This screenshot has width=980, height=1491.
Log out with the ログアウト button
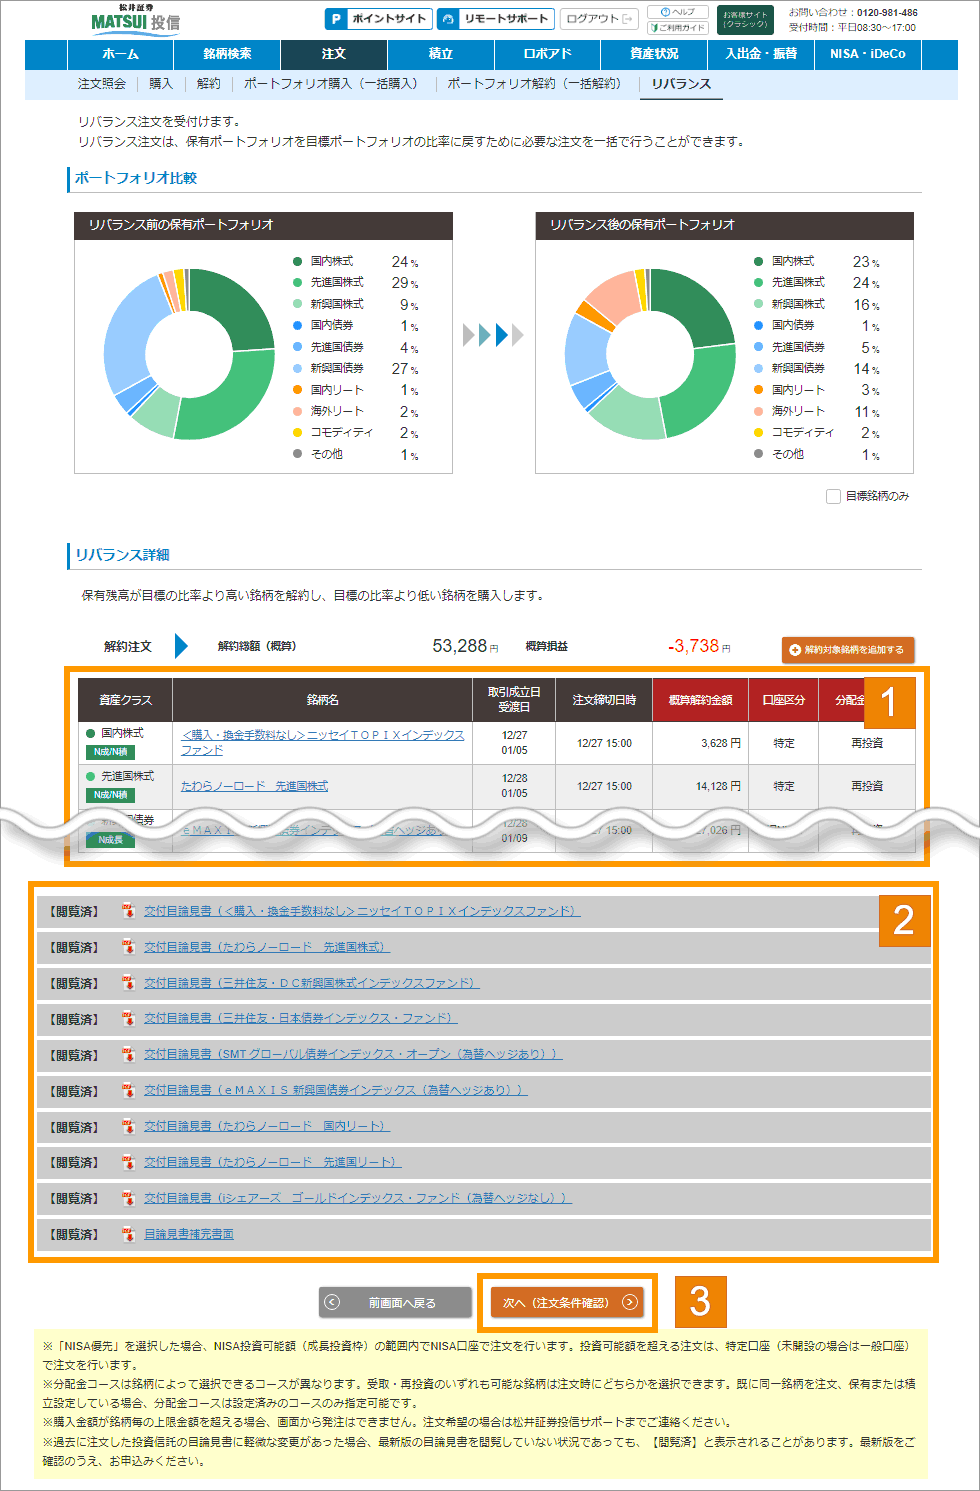pyautogui.click(x=599, y=18)
